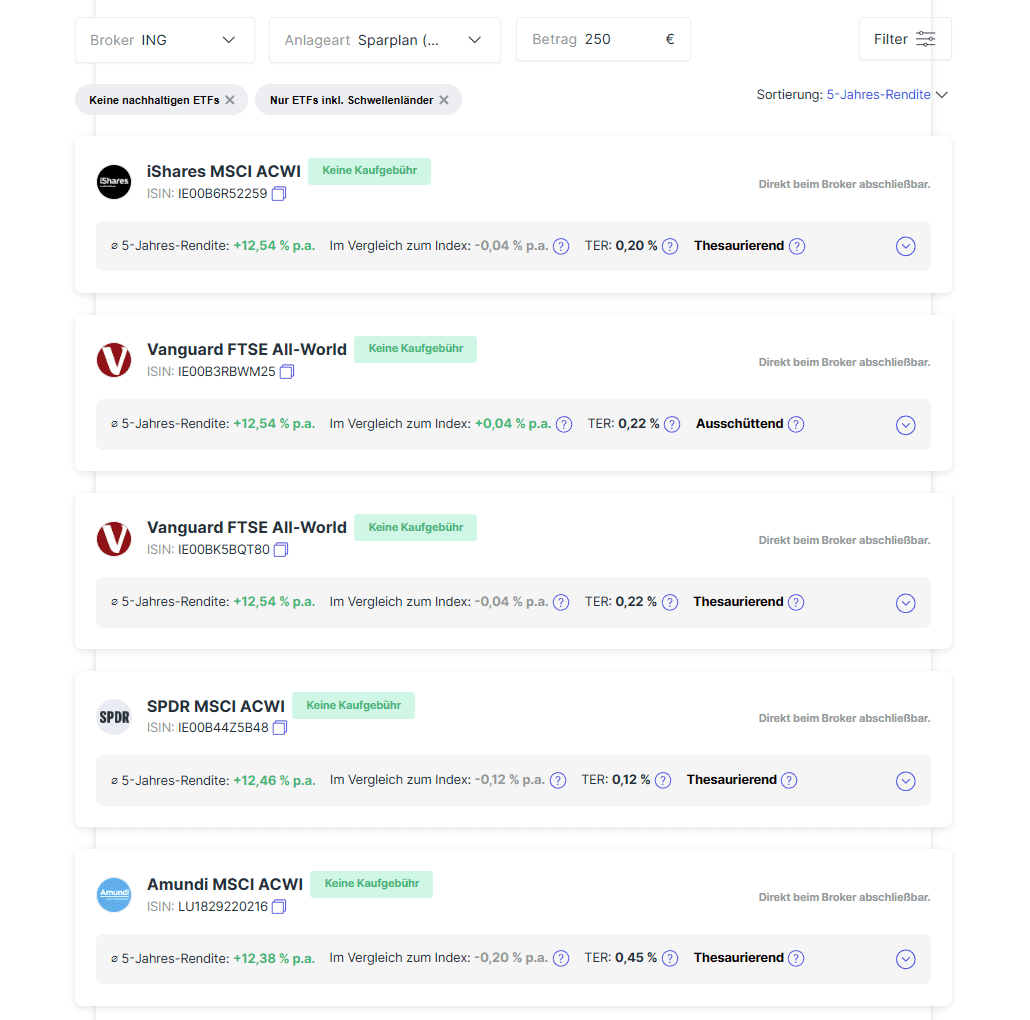Copy the Amundi MSCI ACWI ISIN

click(279, 906)
